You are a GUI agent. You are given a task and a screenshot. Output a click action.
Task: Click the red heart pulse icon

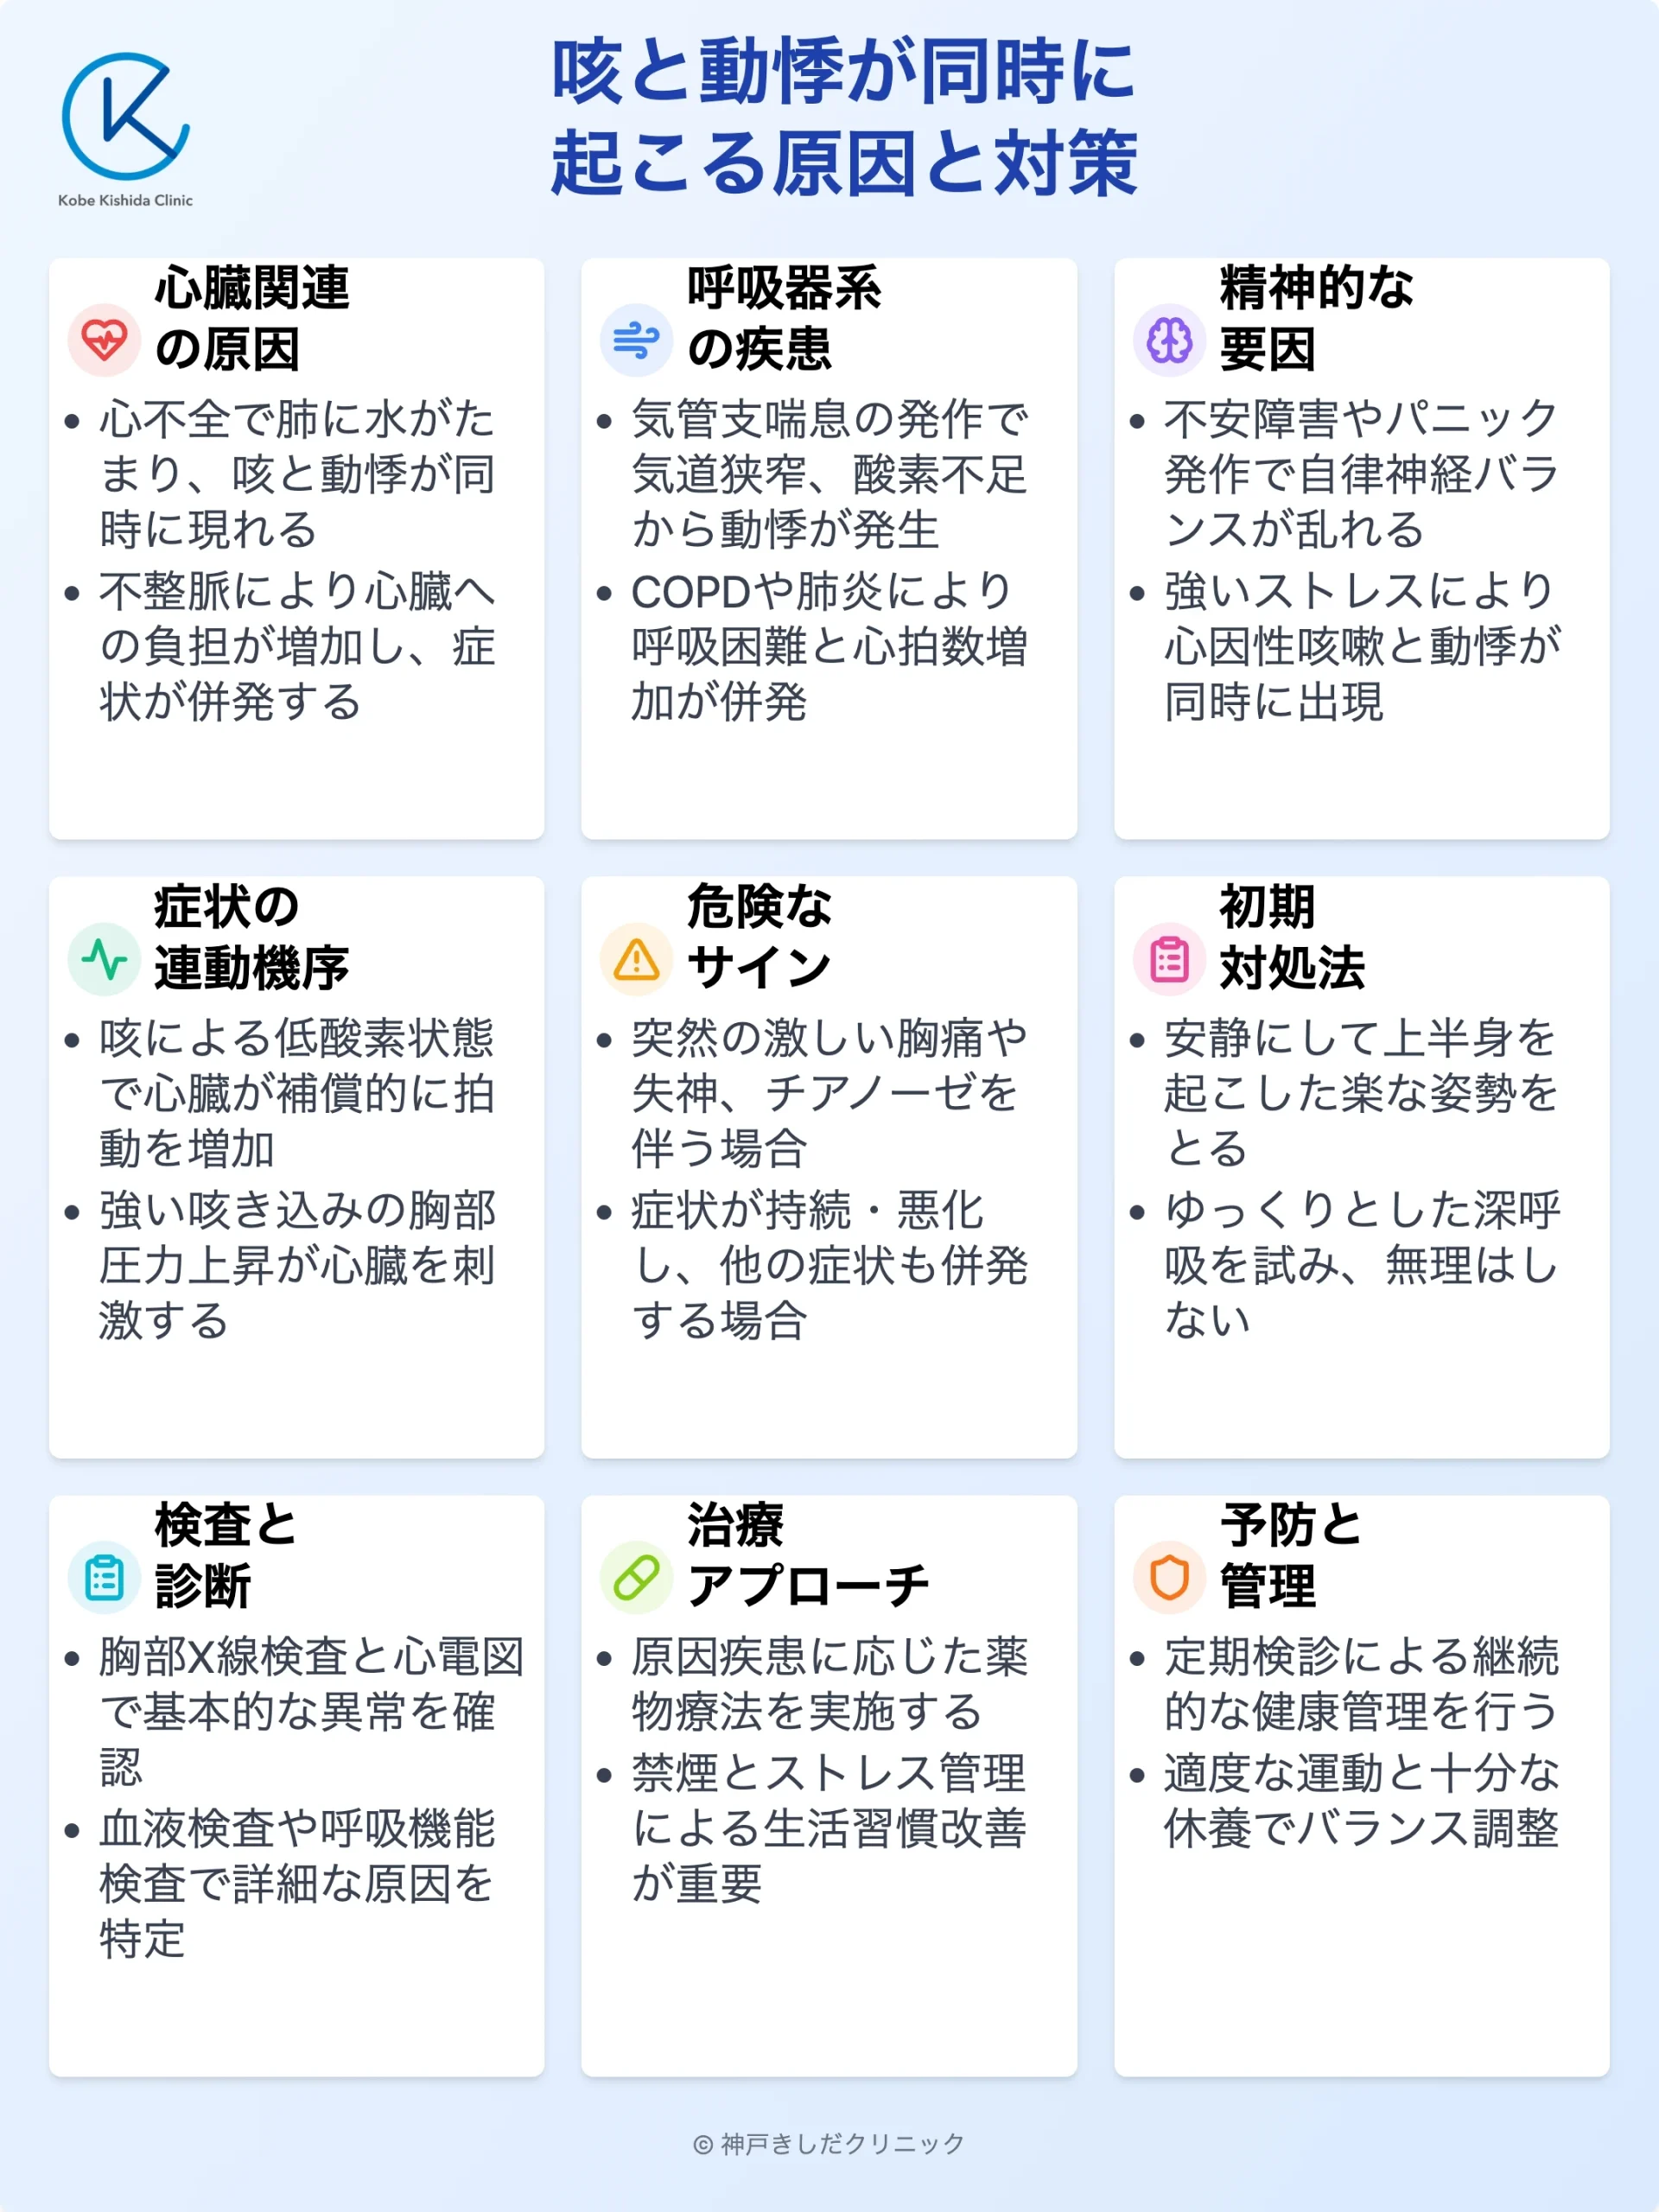point(104,340)
